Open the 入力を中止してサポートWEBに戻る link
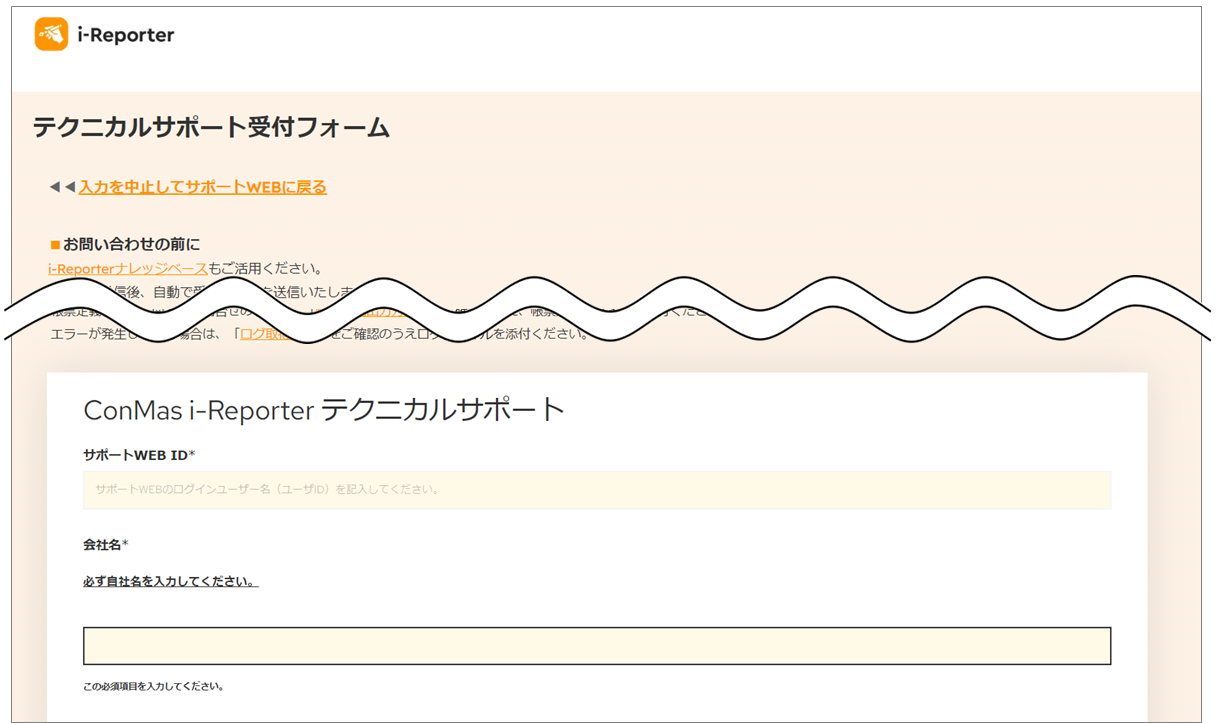 202,187
